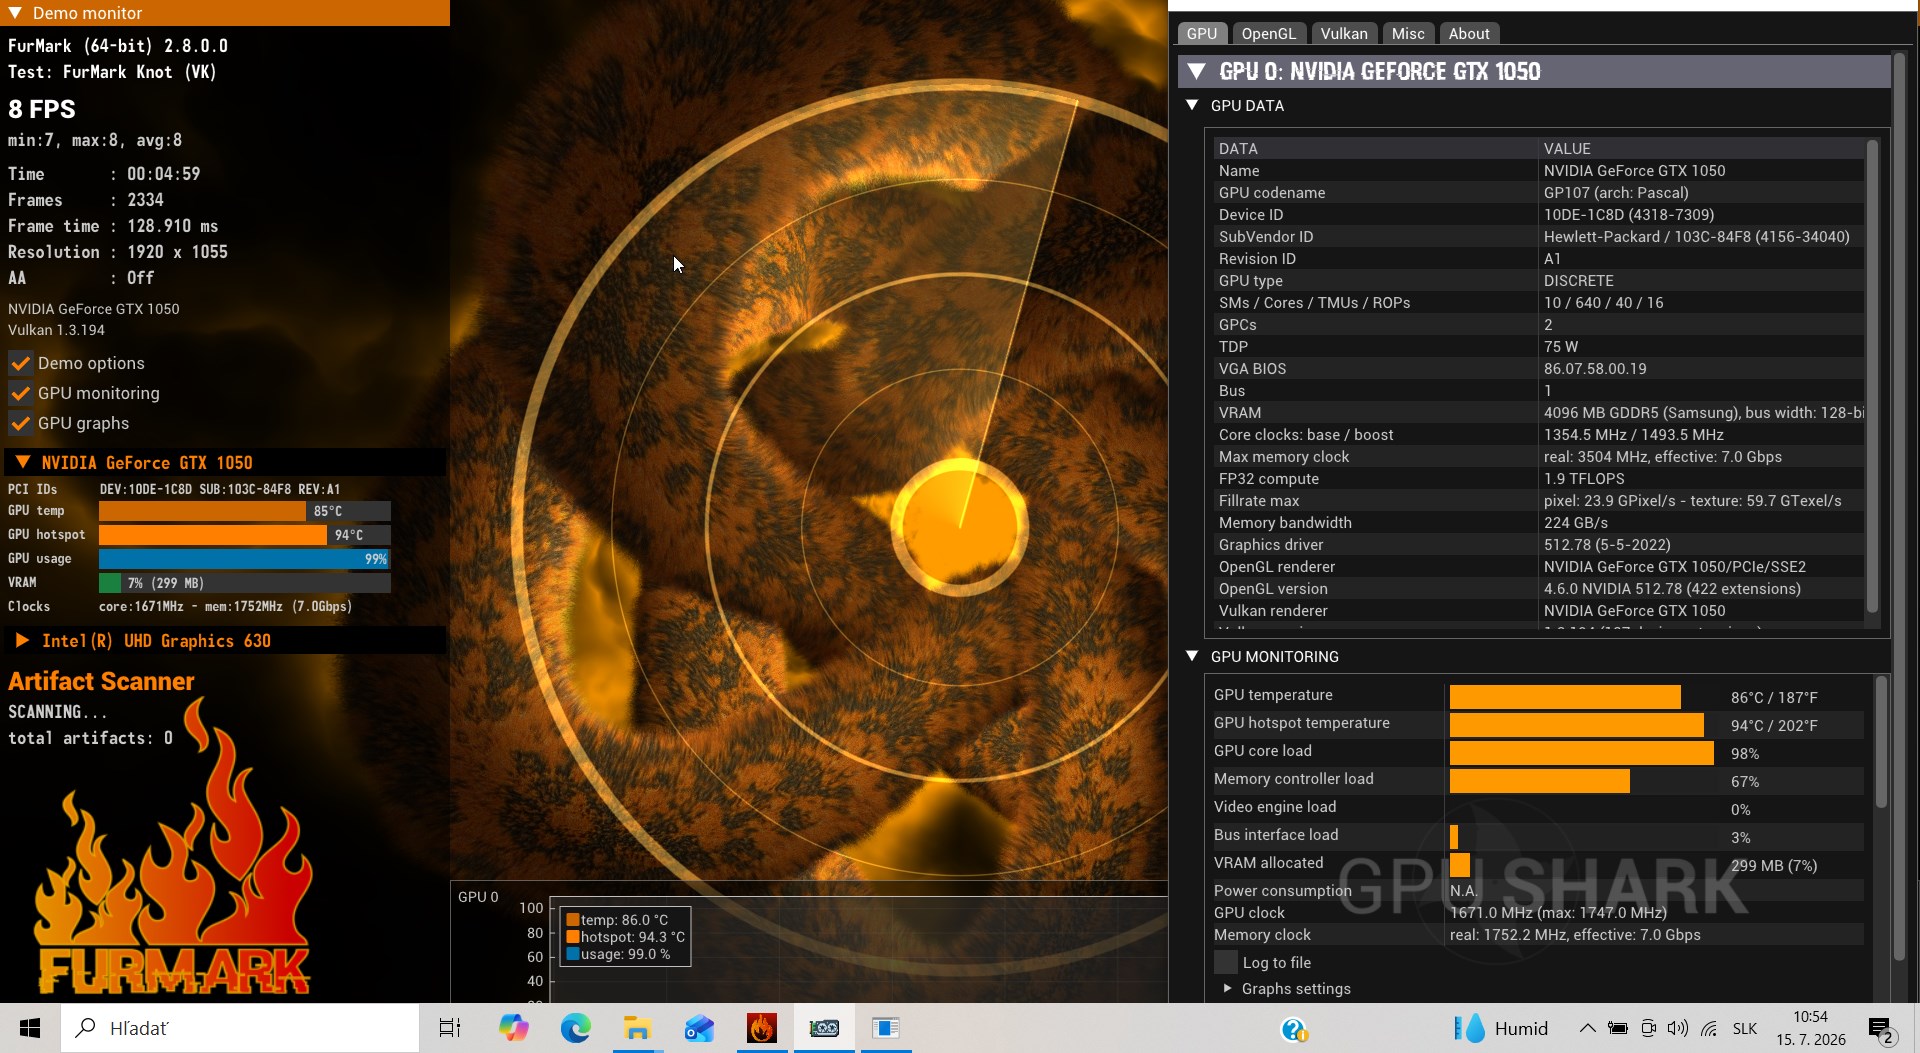
Task: Show hidden system tray icons
Action: [x=1587, y=1028]
